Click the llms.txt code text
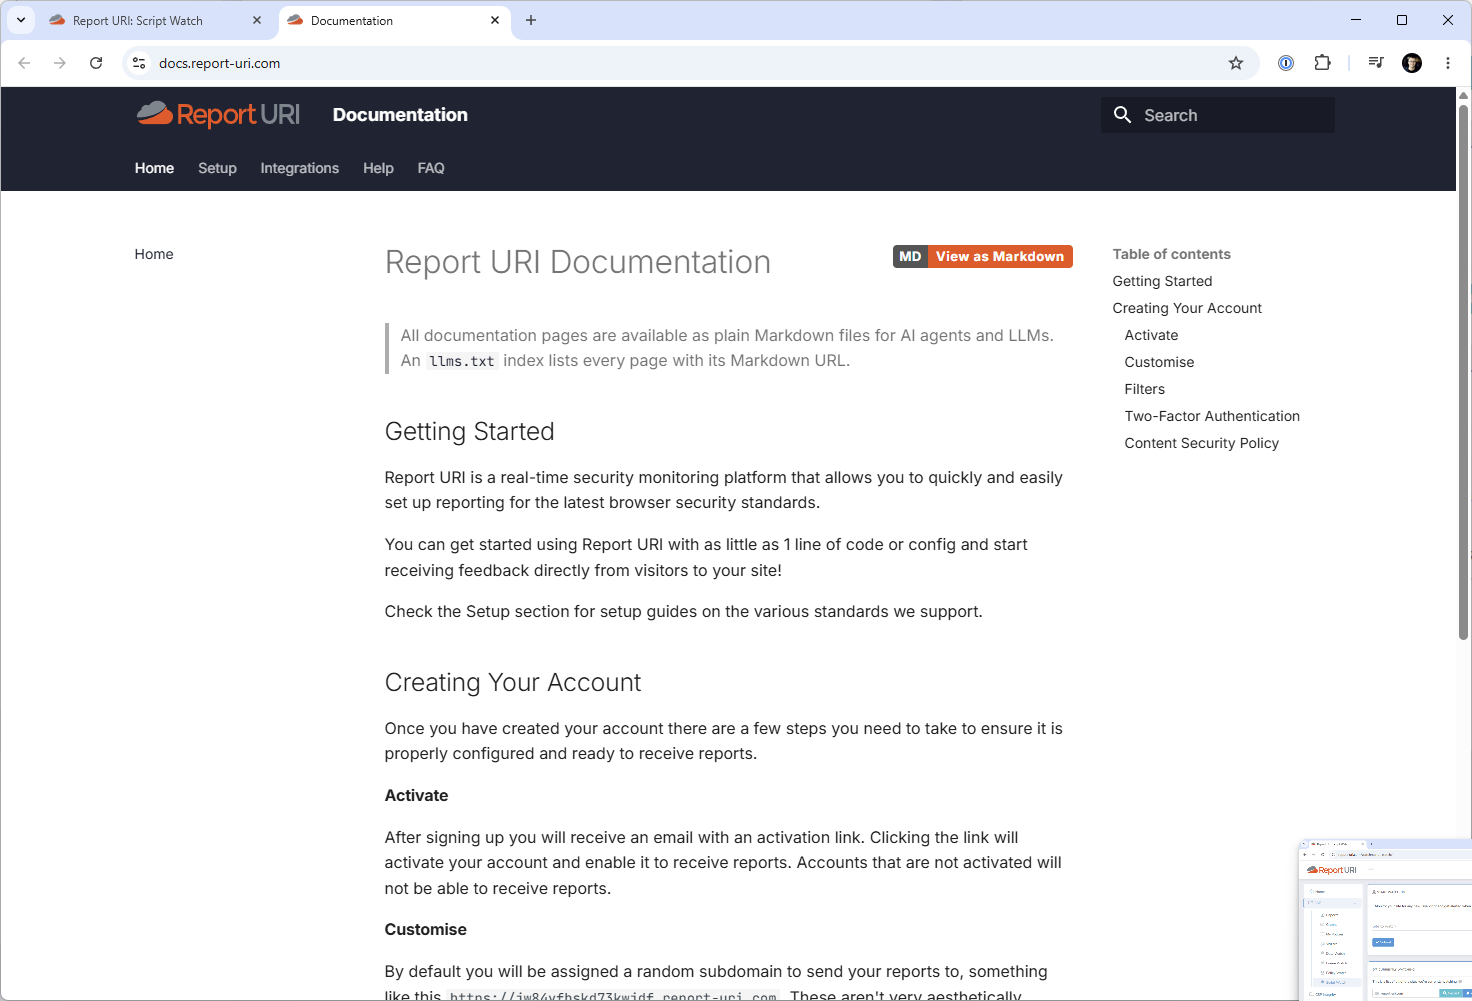The height and width of the screenshot is (1001, 1472). 462,361
